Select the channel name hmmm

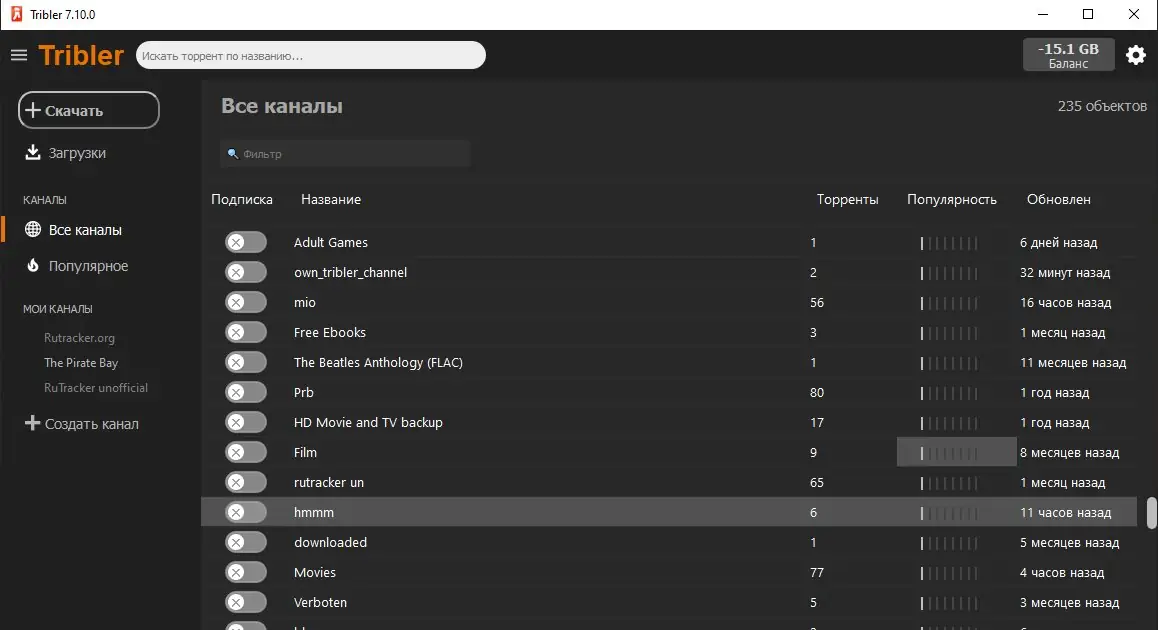(314, 513)
